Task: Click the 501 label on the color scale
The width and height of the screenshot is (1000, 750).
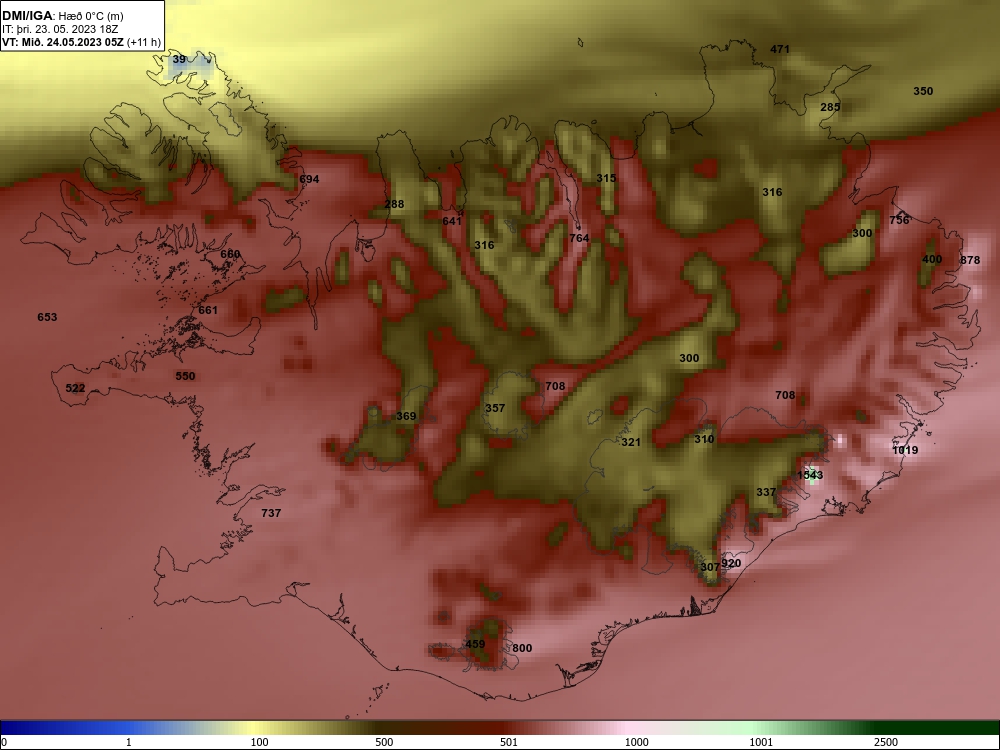Action: click(x=509, y=742)
